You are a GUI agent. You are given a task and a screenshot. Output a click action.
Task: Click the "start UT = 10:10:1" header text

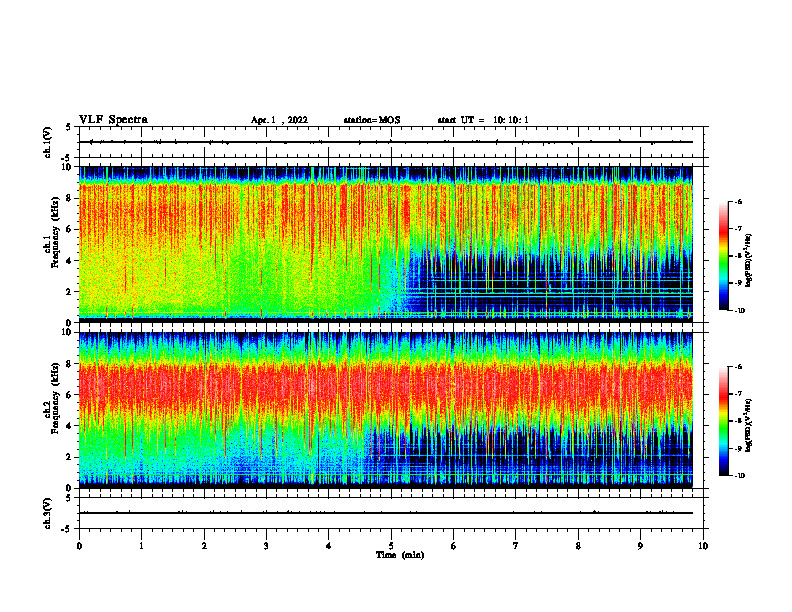483,120
